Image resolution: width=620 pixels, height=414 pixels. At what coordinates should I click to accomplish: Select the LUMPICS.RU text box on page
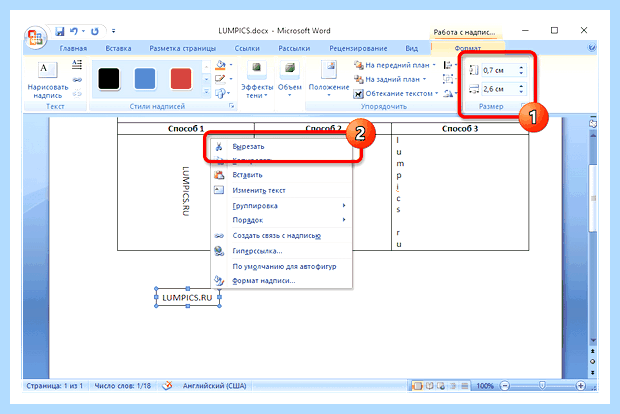(187, 298)
